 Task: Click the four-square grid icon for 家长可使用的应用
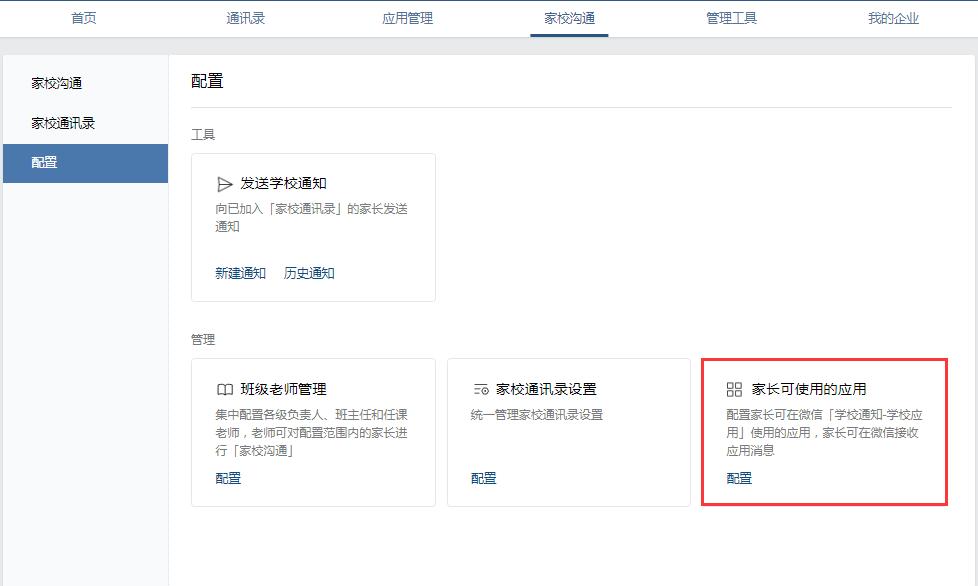pyautogui.click(x=735, y=389)
